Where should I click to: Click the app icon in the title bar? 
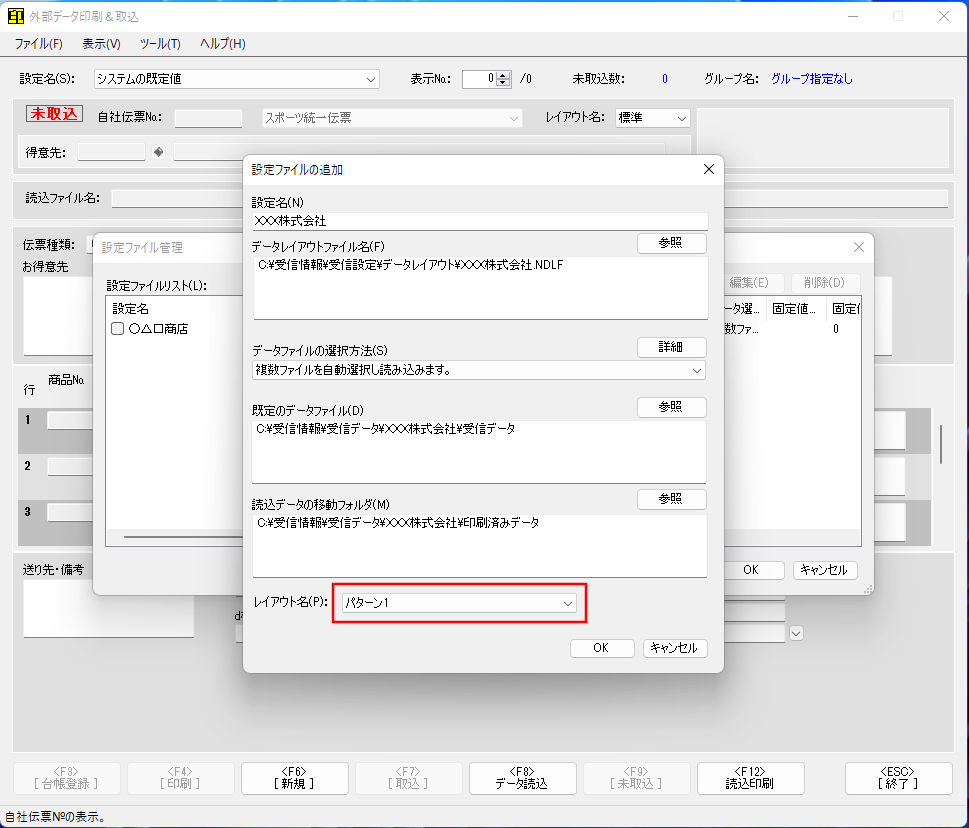(x=15, y=16)
